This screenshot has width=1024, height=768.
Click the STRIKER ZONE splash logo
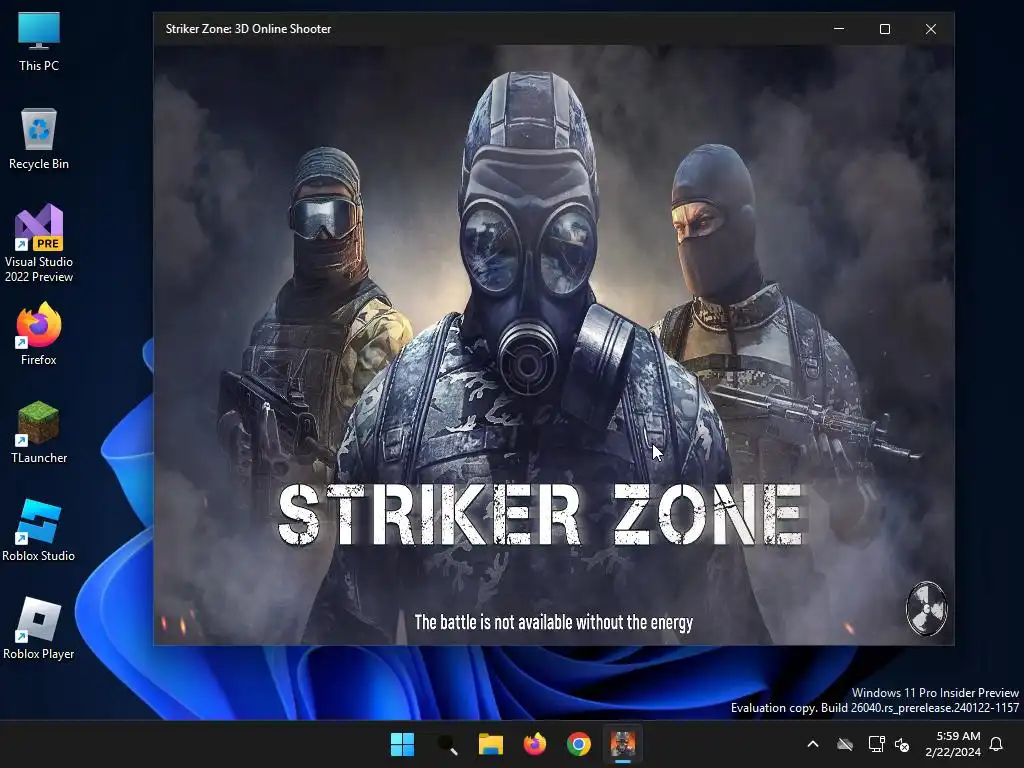[x=541, y=515]
